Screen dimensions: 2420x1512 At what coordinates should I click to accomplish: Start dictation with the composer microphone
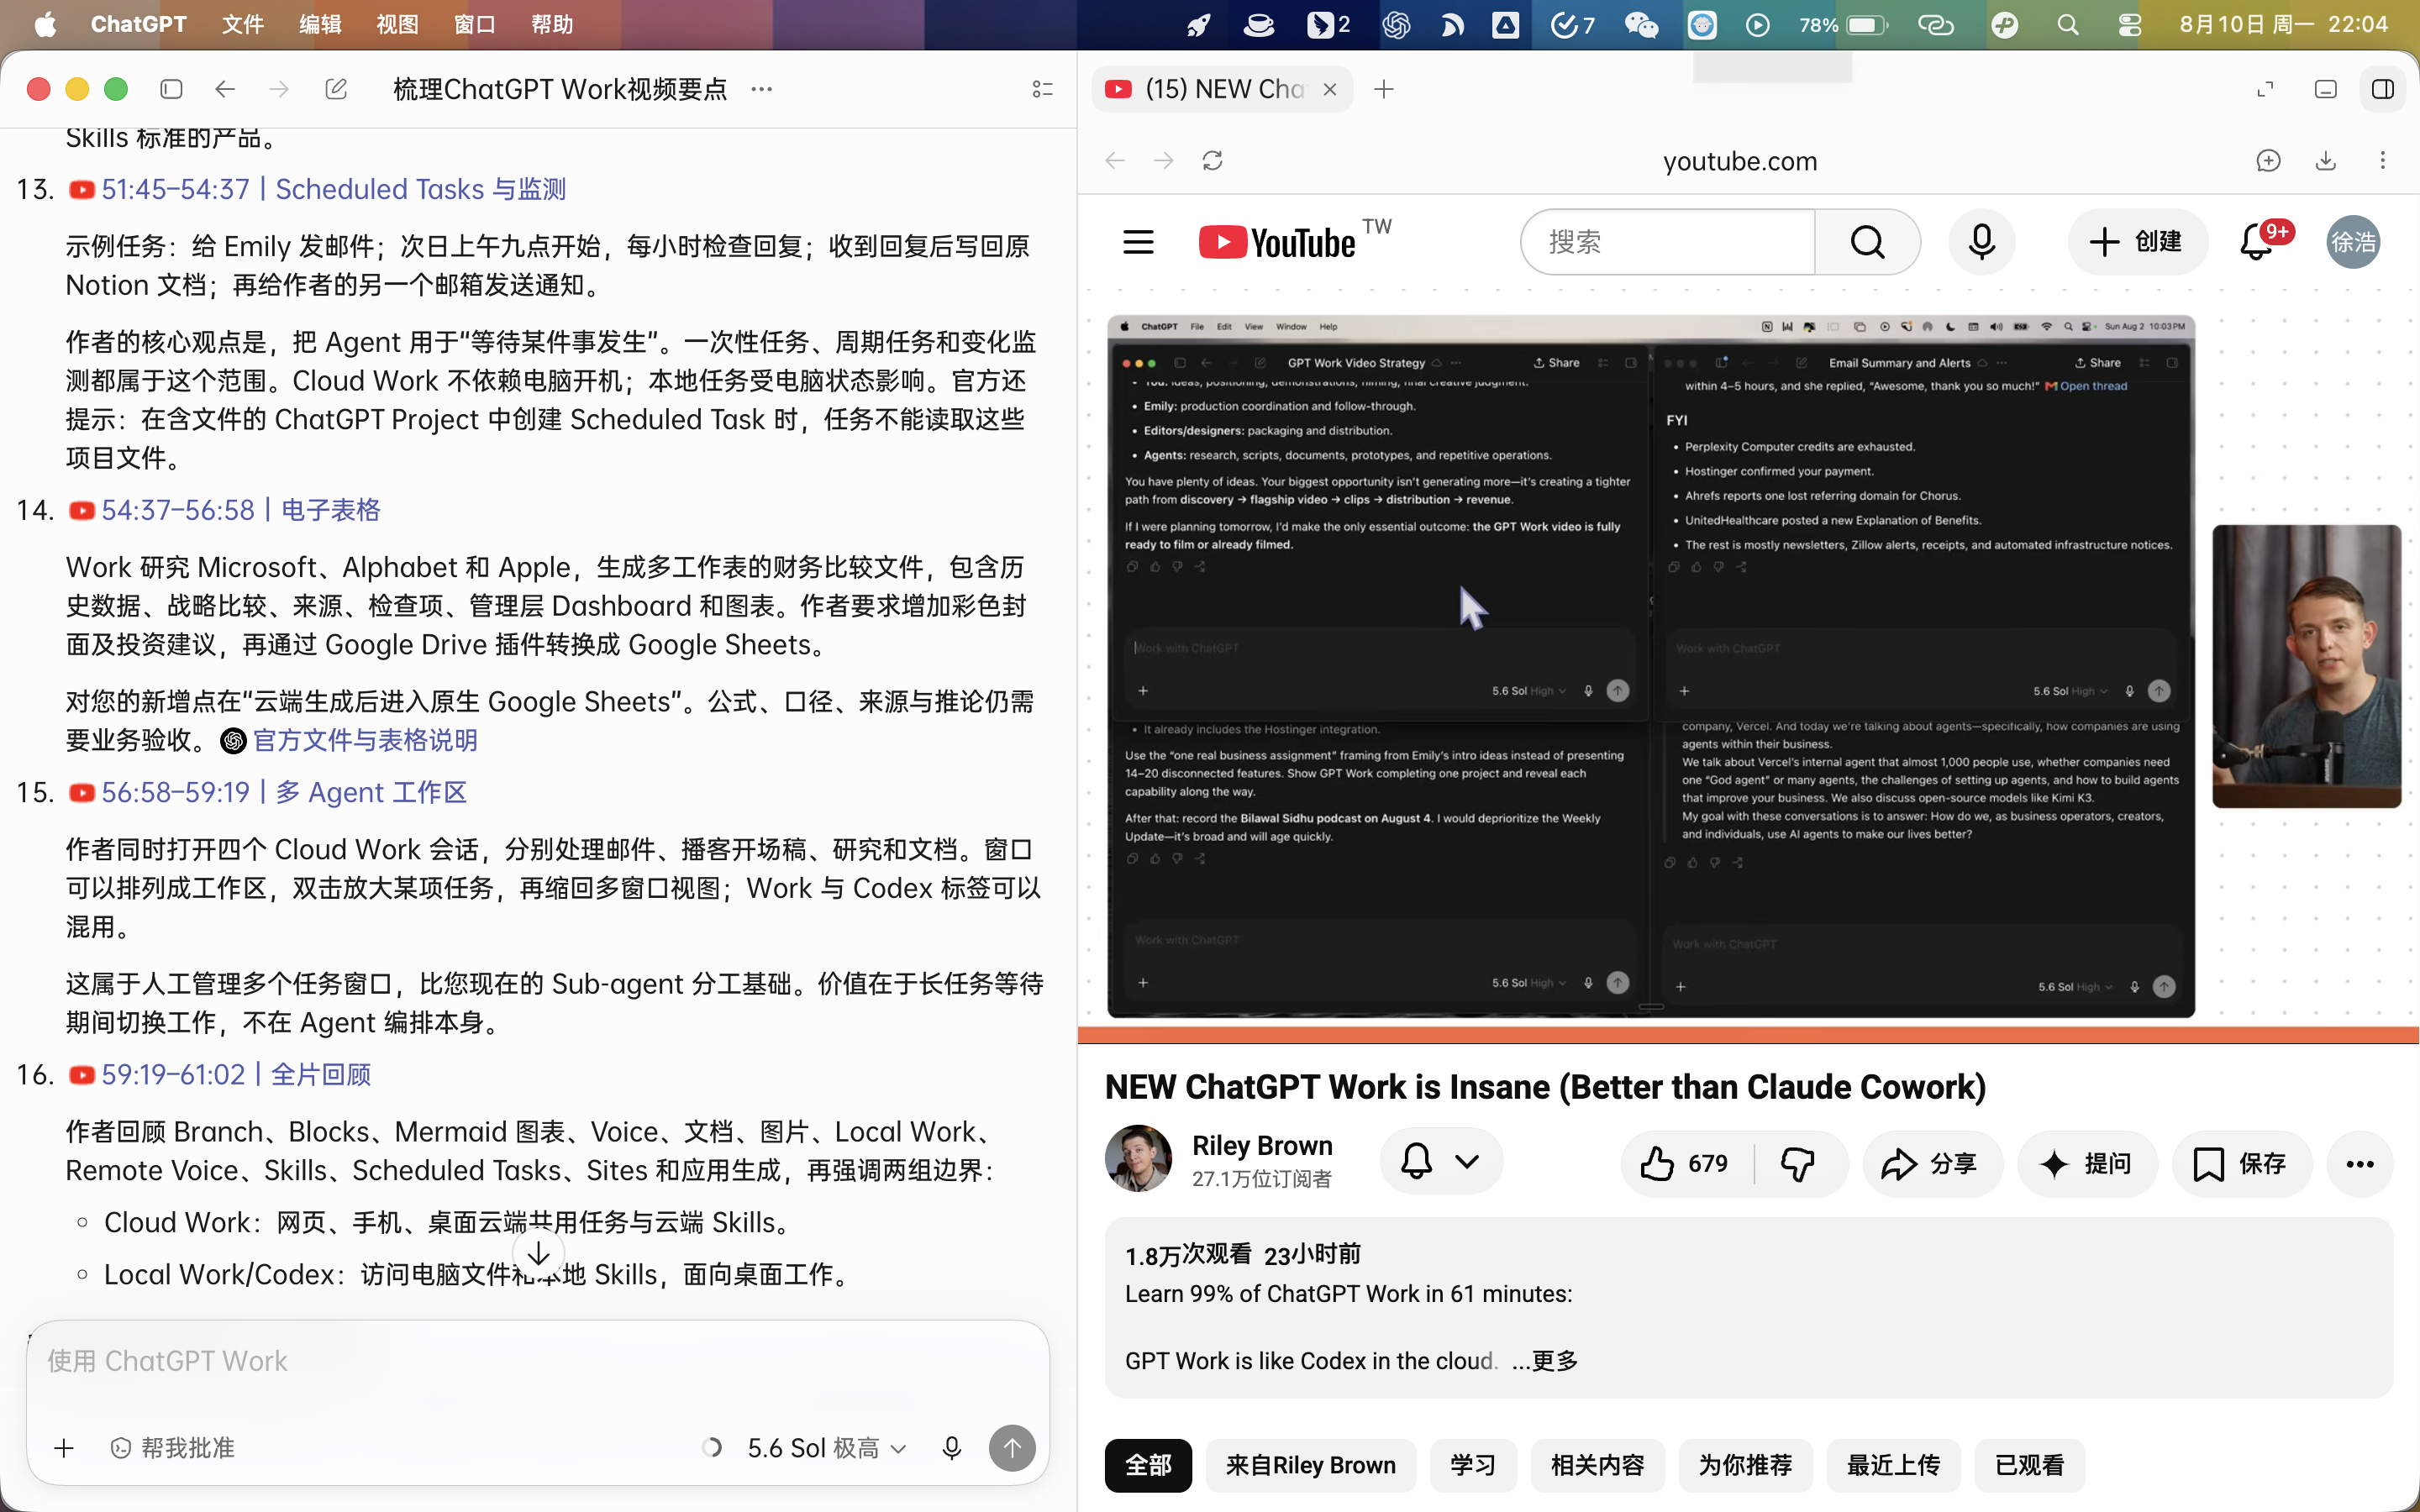click(951, 1448)
